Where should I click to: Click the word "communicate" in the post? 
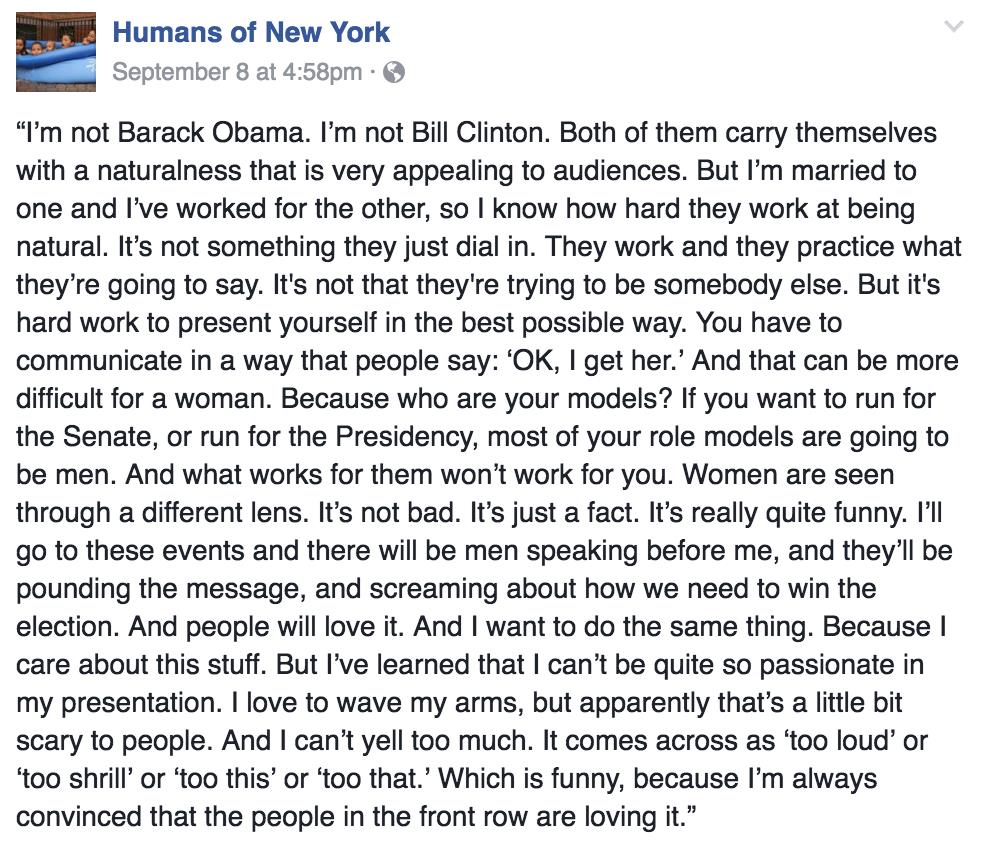99,361
